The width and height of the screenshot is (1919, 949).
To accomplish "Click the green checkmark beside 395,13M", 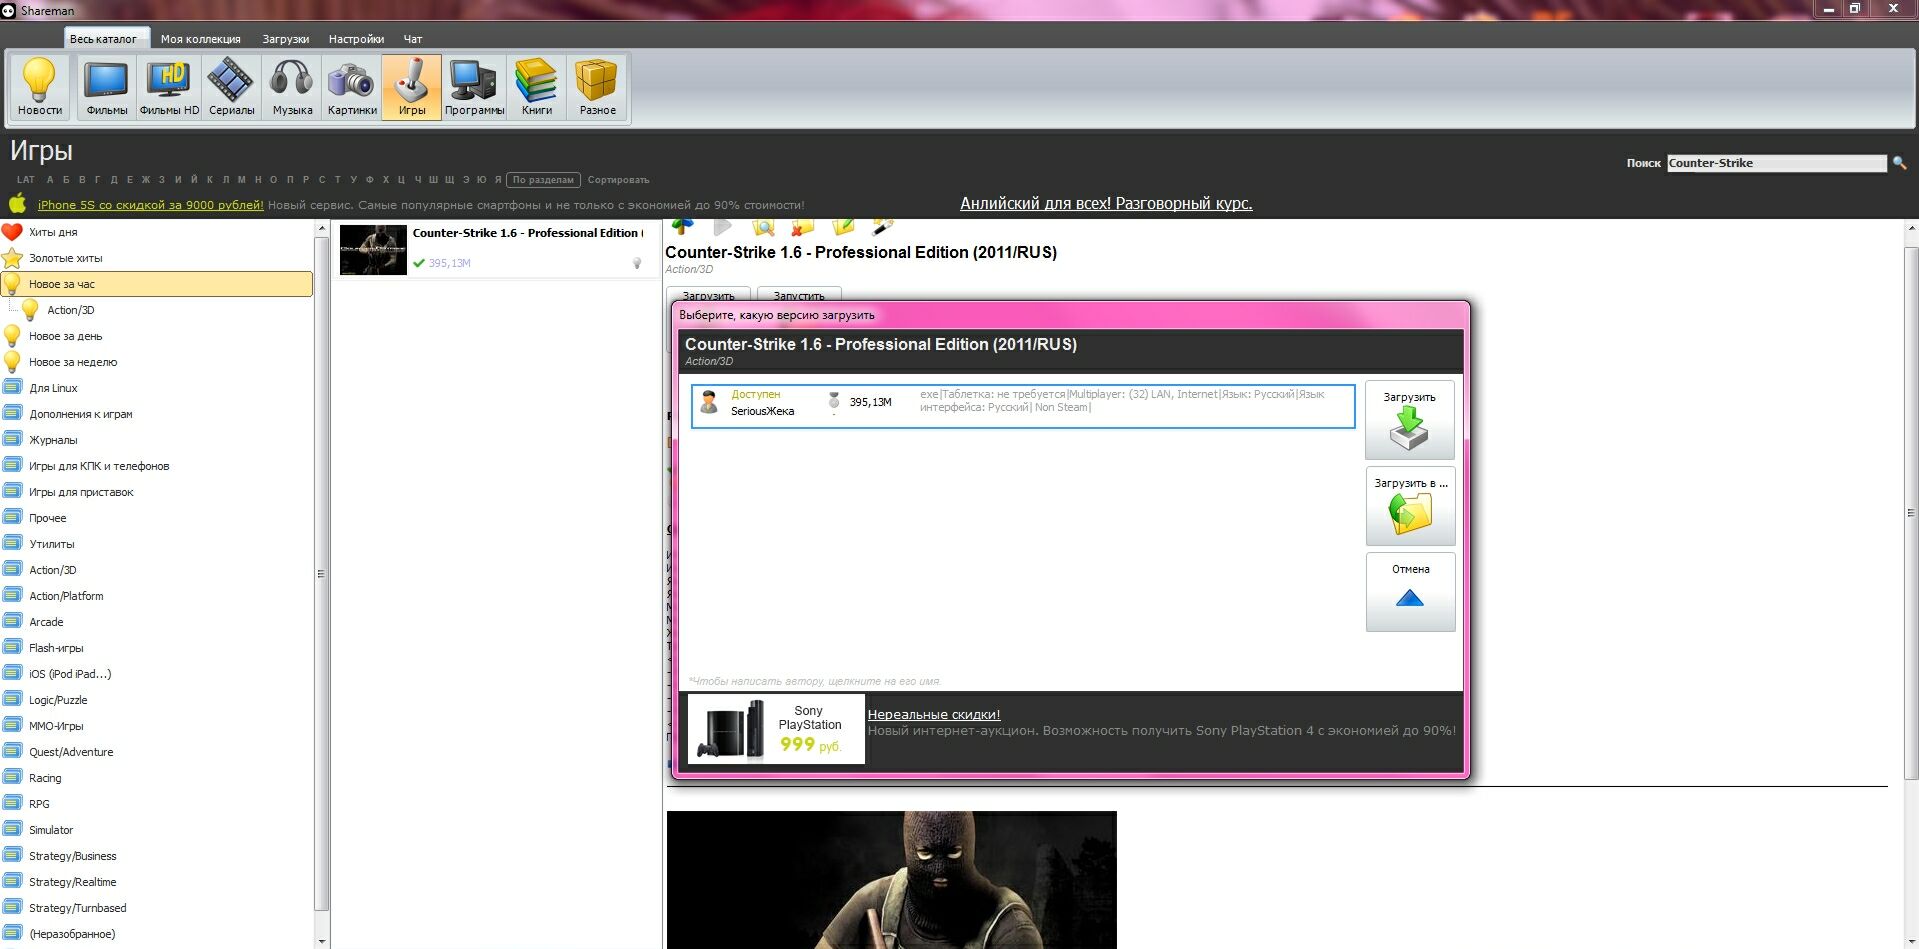I will pyautogui.click(x=419, y=263).
